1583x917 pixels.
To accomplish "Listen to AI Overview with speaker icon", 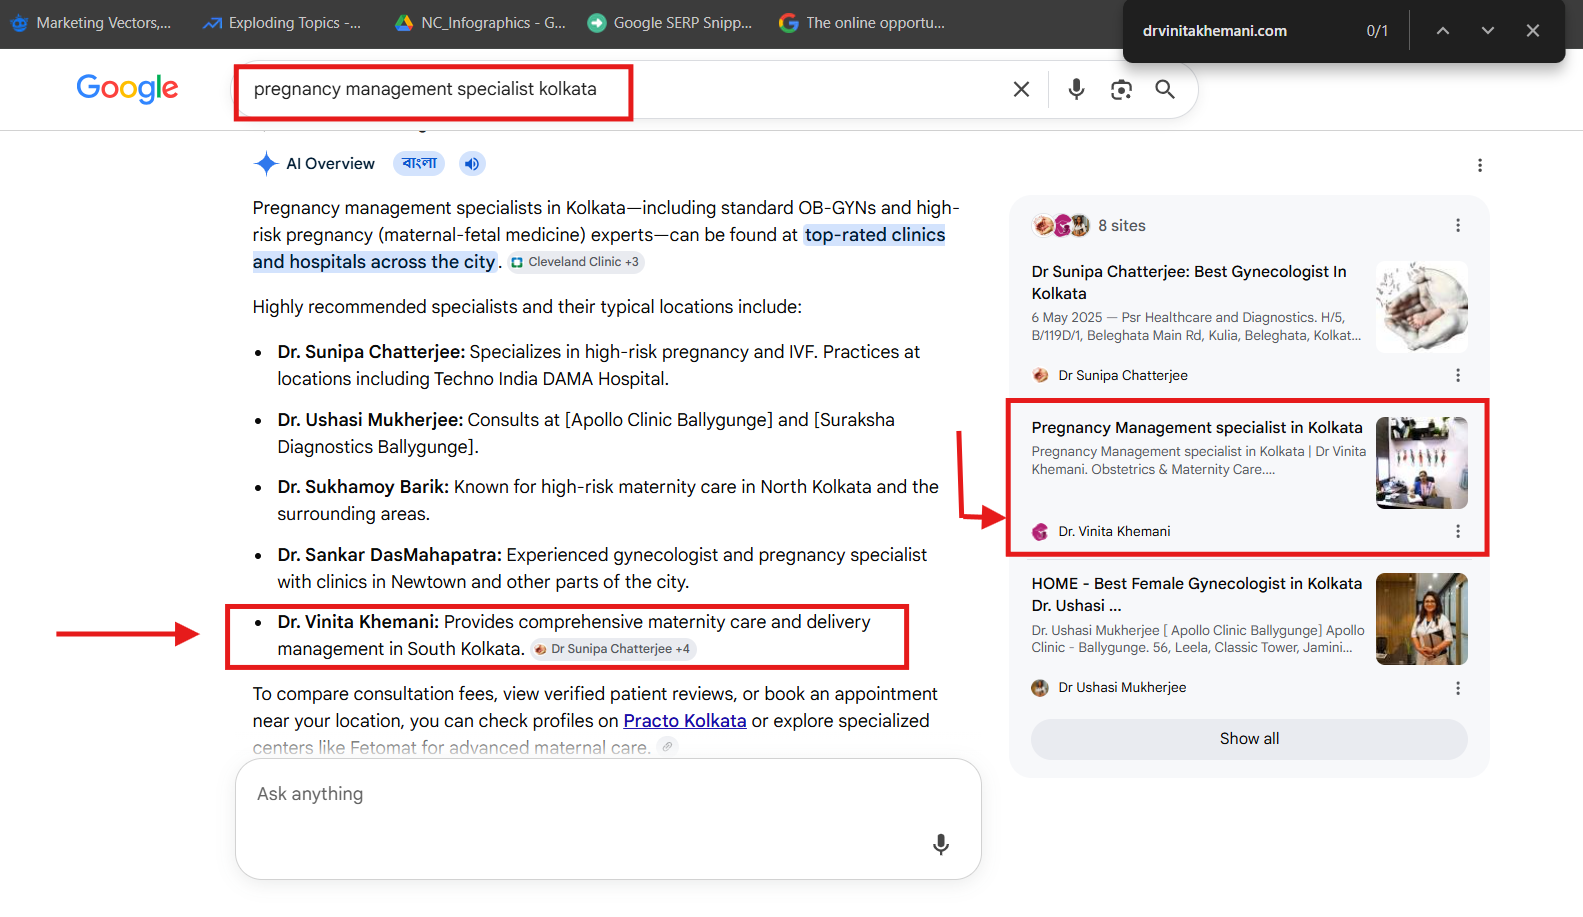I will 472,164.
